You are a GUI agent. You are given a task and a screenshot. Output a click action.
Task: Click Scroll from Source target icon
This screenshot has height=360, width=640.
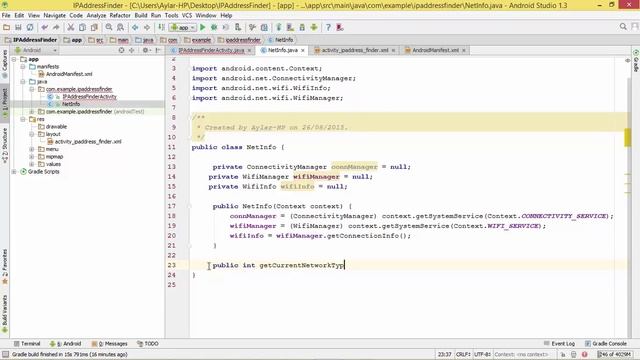click(121, 50)
